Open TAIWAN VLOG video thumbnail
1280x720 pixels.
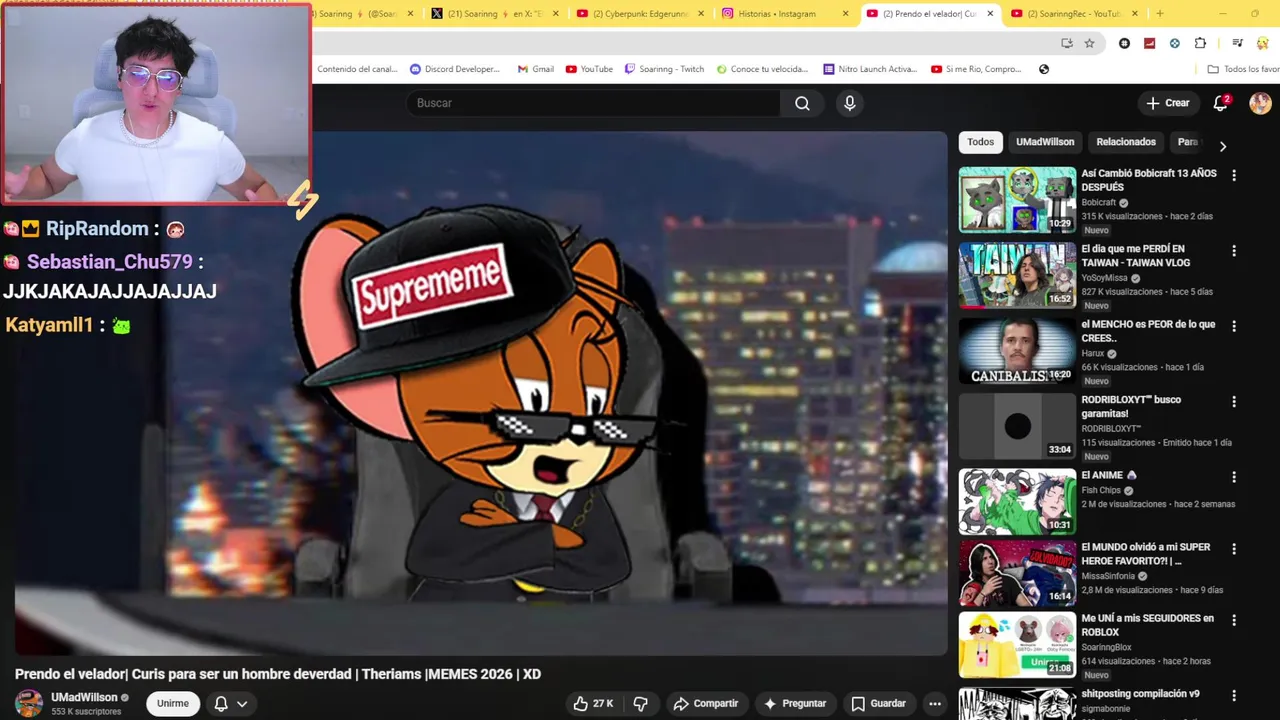[x=1017, y=275]
